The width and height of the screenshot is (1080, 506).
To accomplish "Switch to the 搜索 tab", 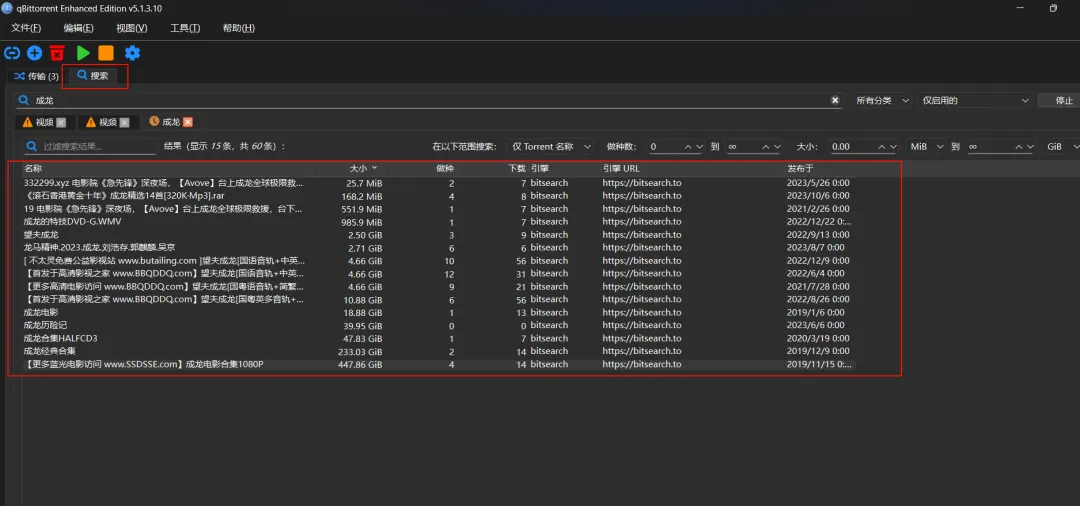I will click(x=94, y=76).
